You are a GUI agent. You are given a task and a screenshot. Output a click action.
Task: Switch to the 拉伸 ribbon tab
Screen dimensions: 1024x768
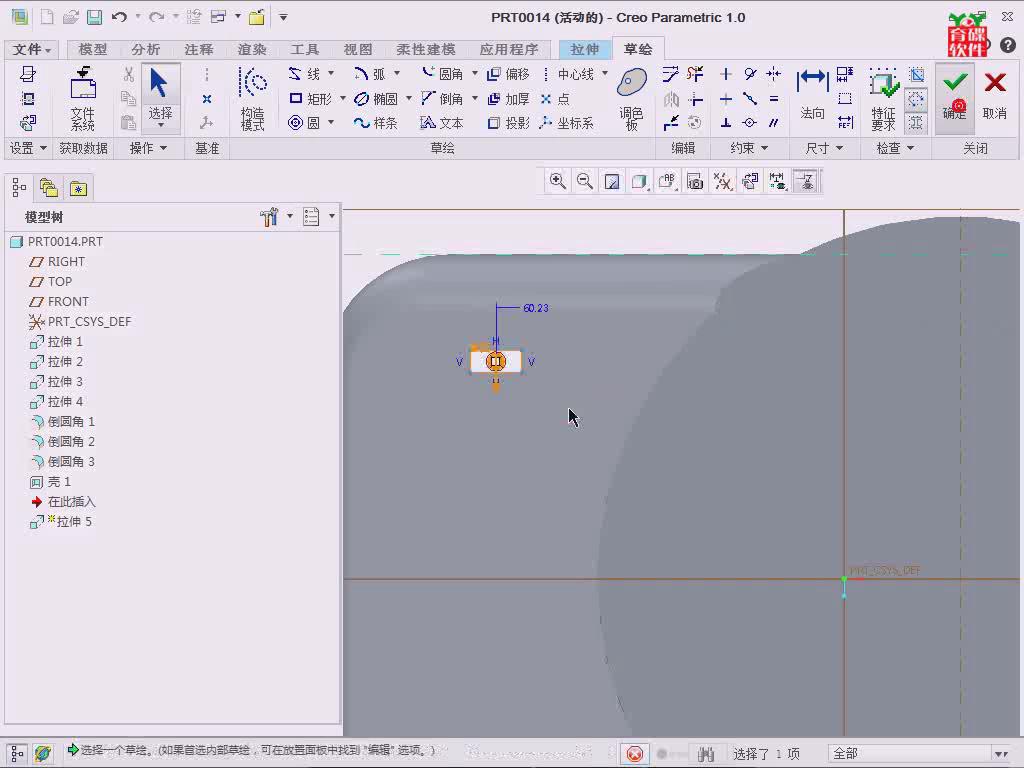(x=584, y=50)
